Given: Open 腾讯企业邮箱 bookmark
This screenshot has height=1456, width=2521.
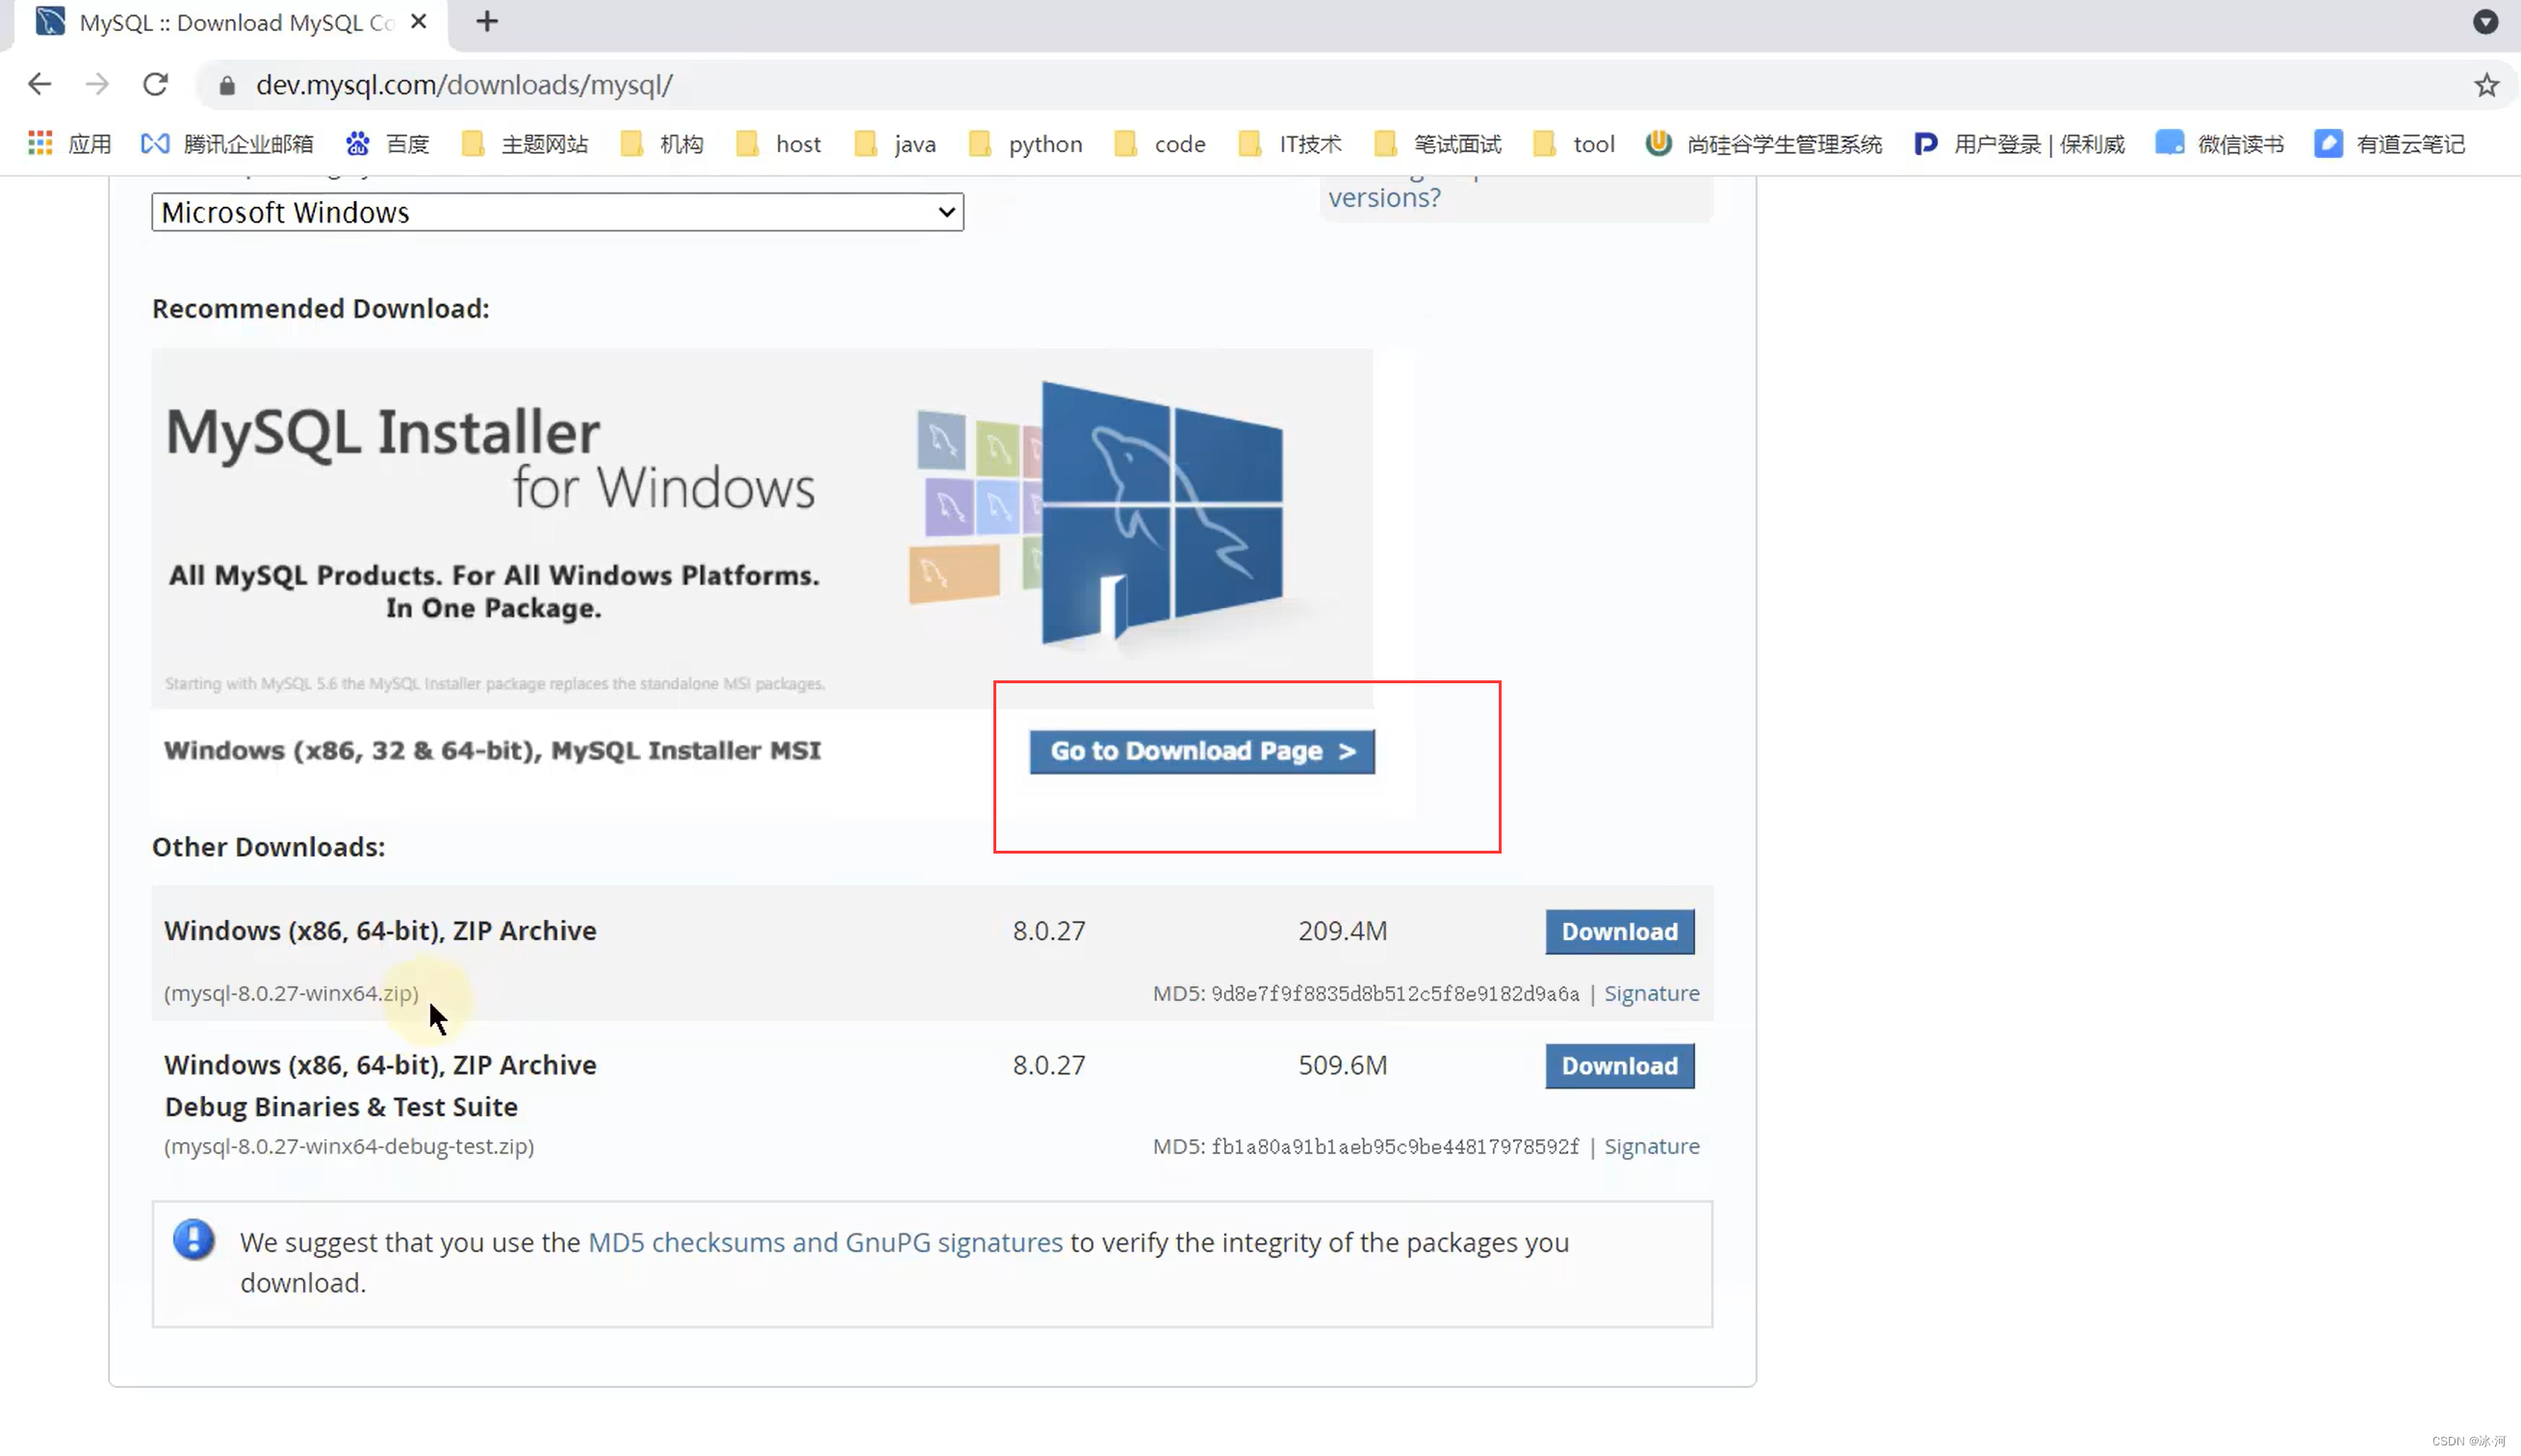Looking at the screenshot, I should [227, 144].
